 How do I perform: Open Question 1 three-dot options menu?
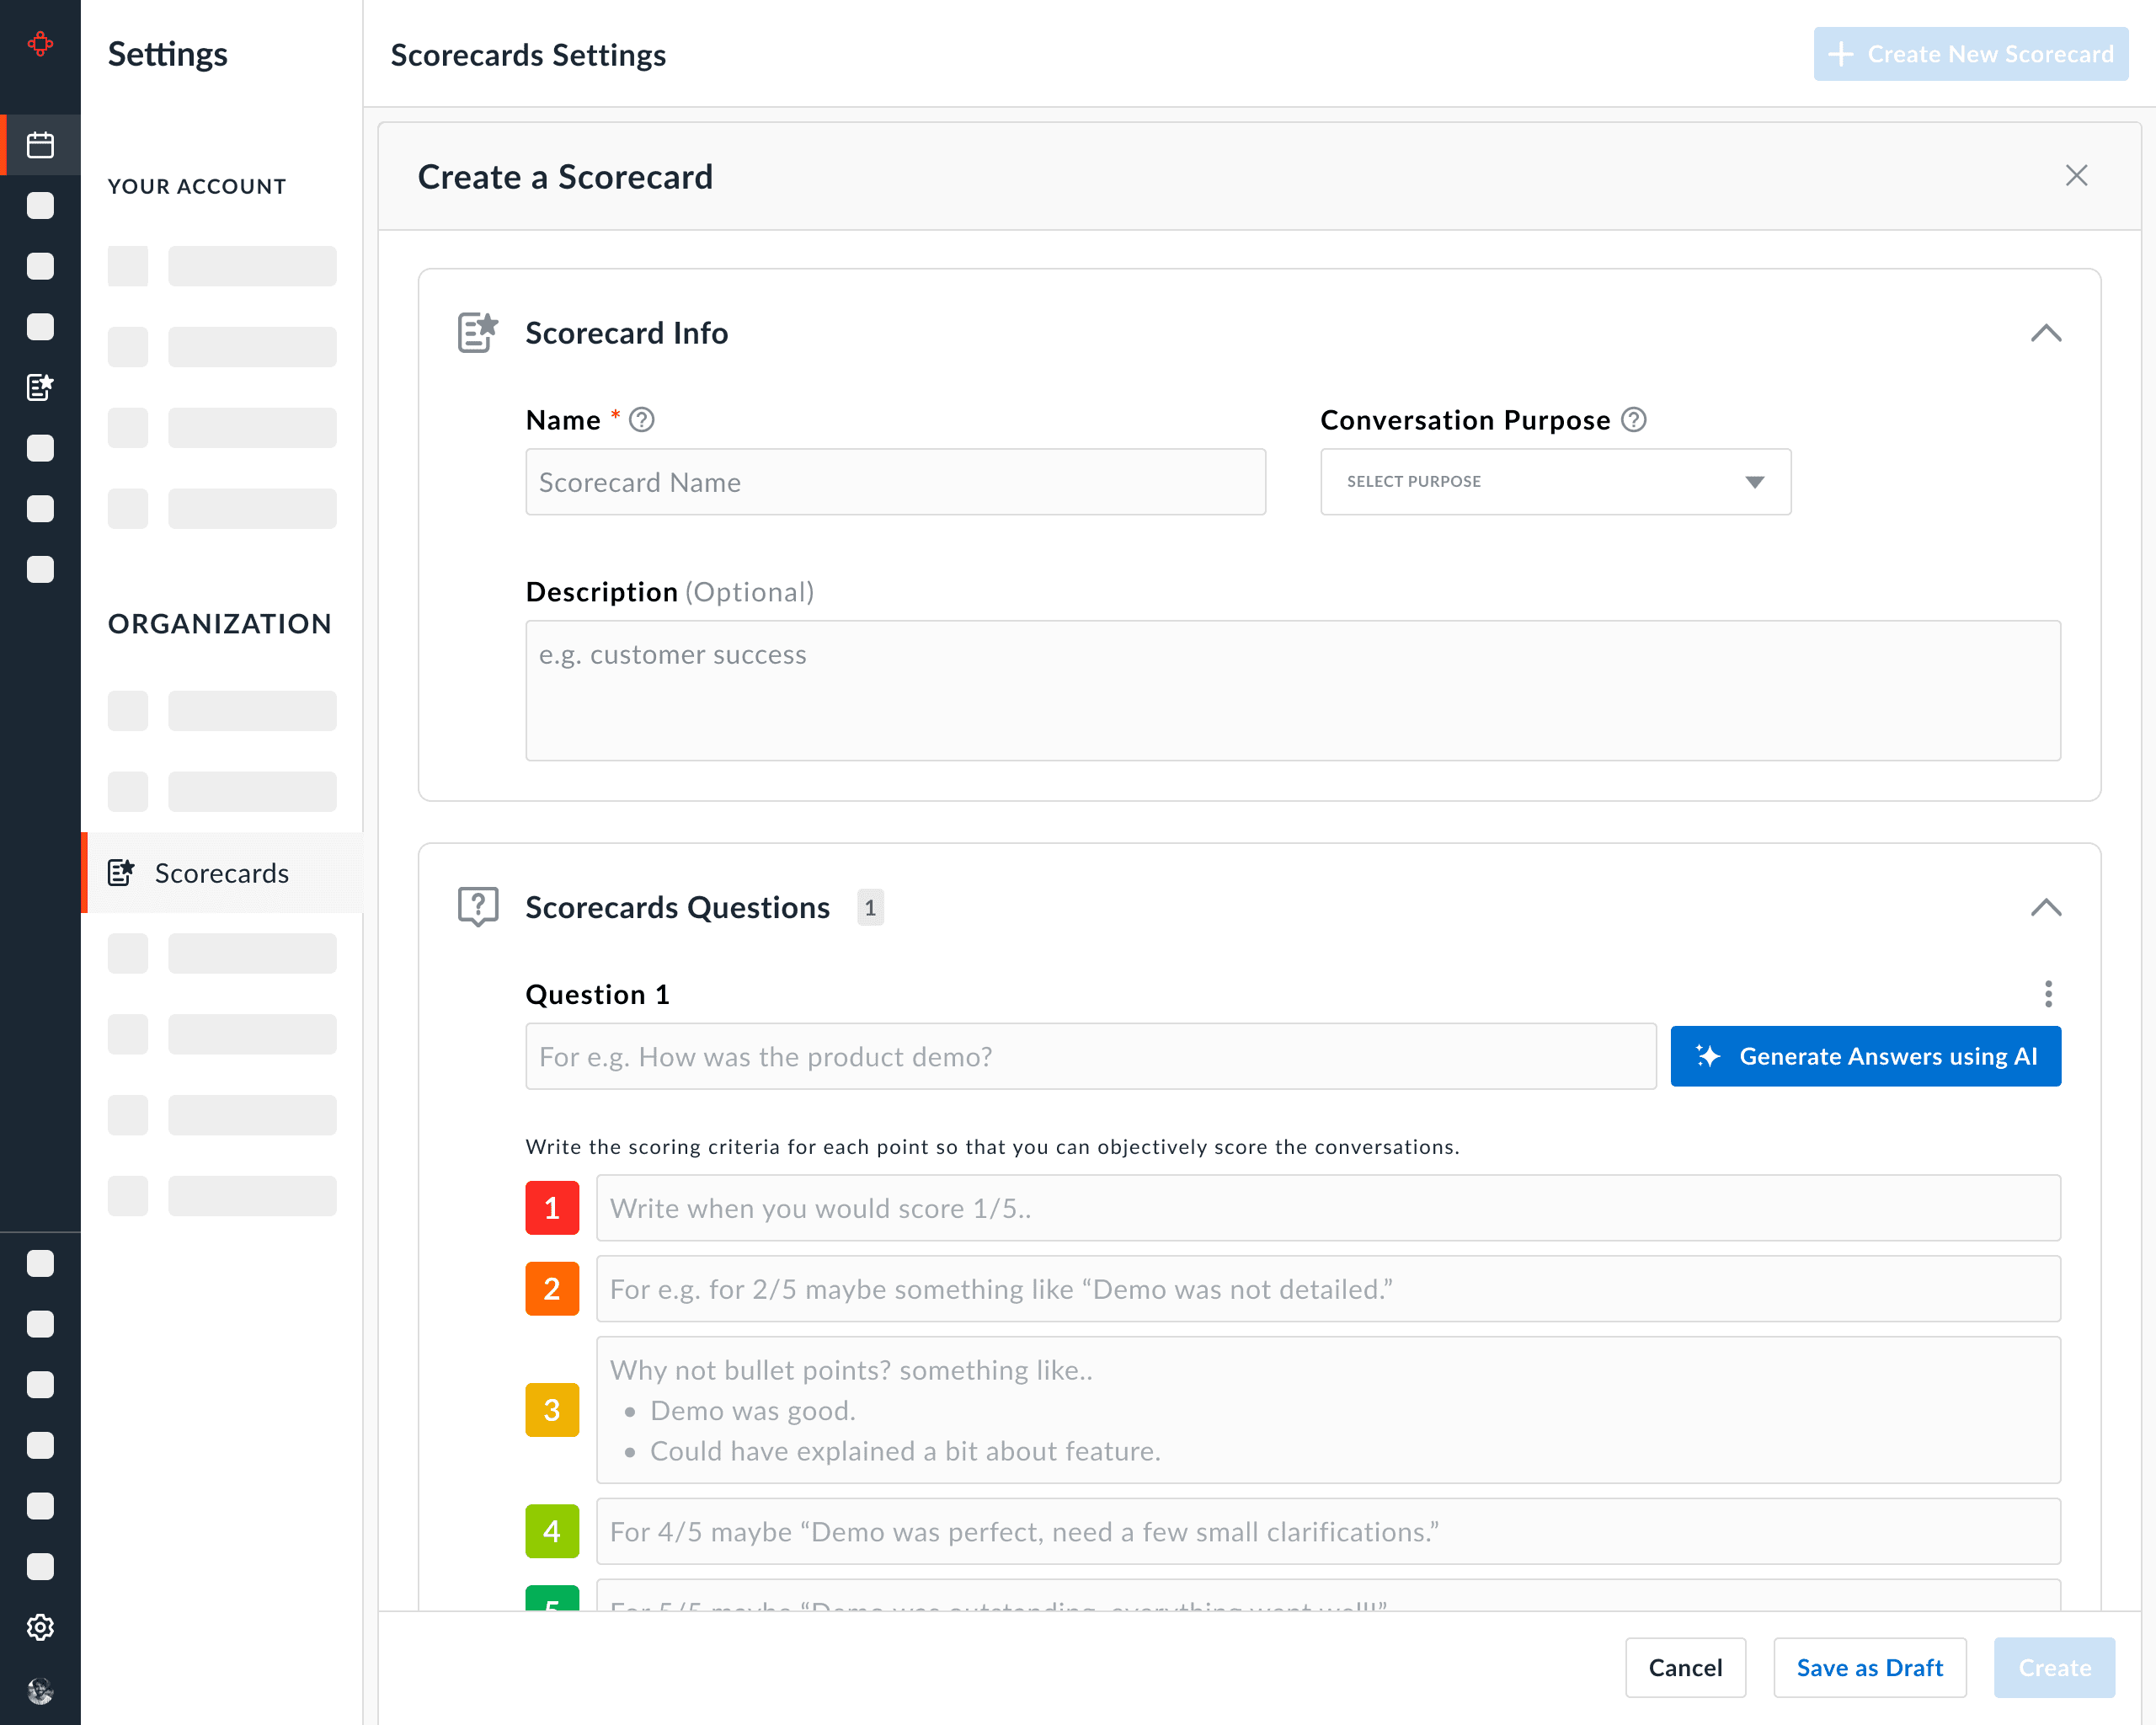coord(2047,993)
